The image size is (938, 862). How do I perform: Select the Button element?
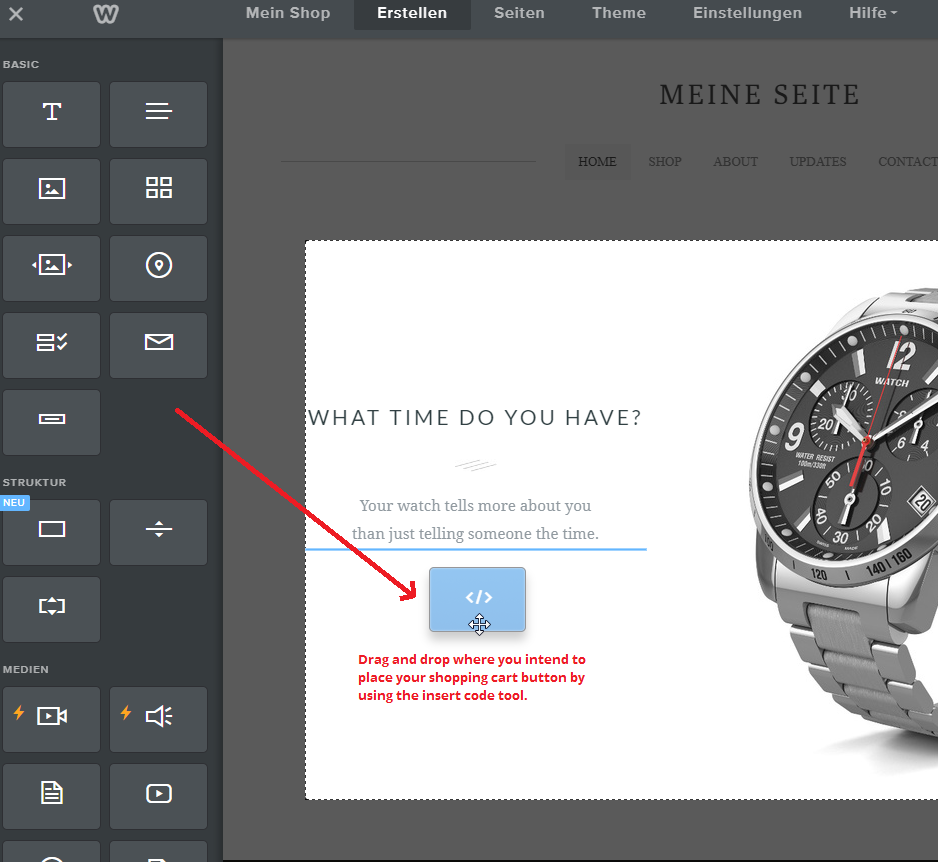pos(51,422)
